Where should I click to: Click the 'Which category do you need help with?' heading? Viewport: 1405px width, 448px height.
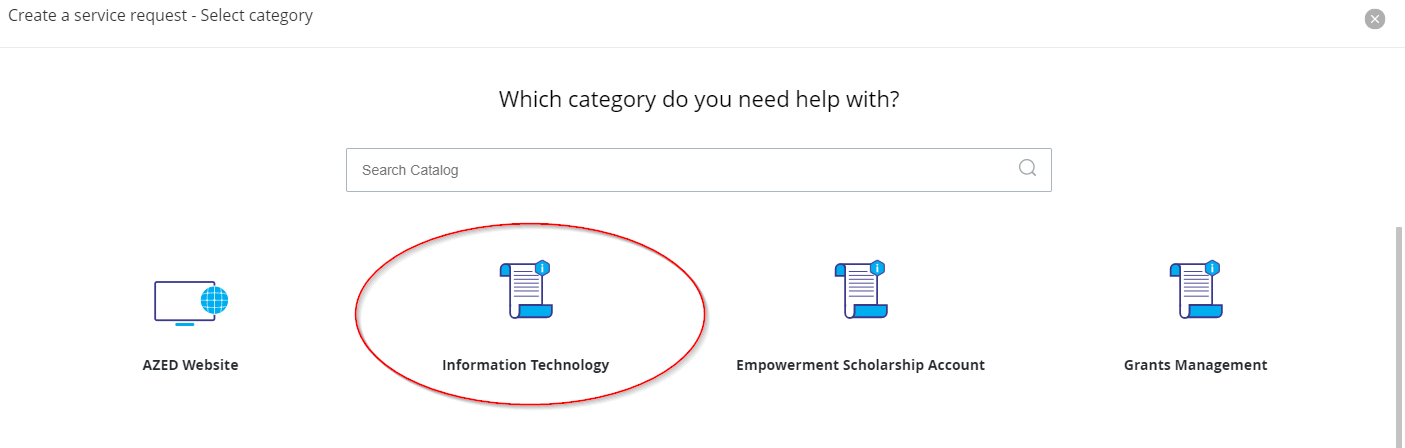(699, 100)
